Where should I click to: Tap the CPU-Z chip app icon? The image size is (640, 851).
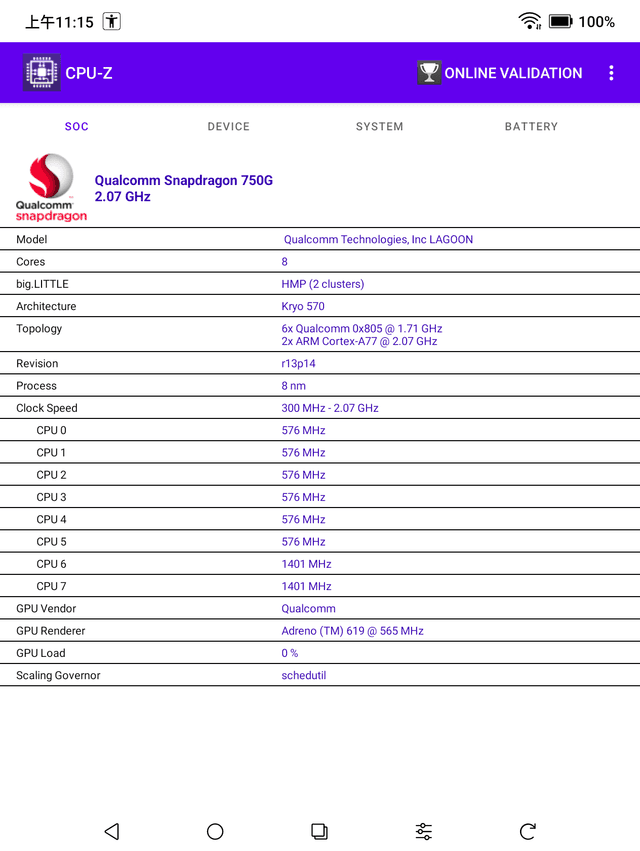pyautogui.click(x=42, y=72)
